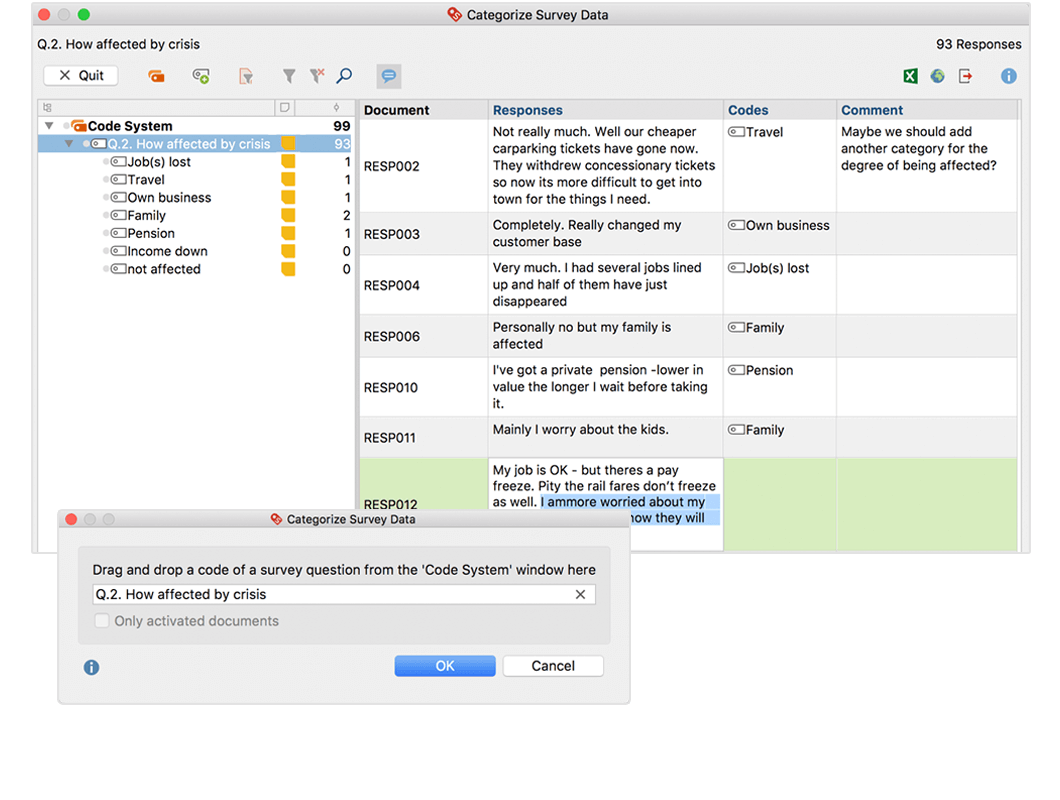Click response 'Personally no but my family is affected'
This screenshot has height=800, width=1060.
point(581,335)
